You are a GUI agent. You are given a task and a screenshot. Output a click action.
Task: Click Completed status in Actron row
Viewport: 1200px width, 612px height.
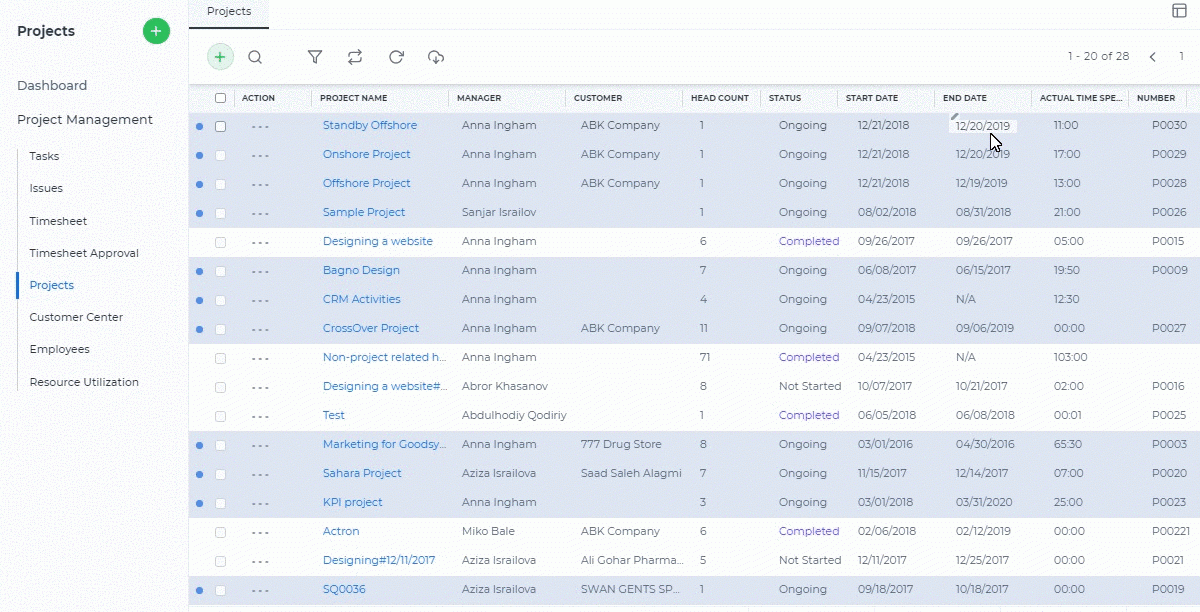click(809, 531)
